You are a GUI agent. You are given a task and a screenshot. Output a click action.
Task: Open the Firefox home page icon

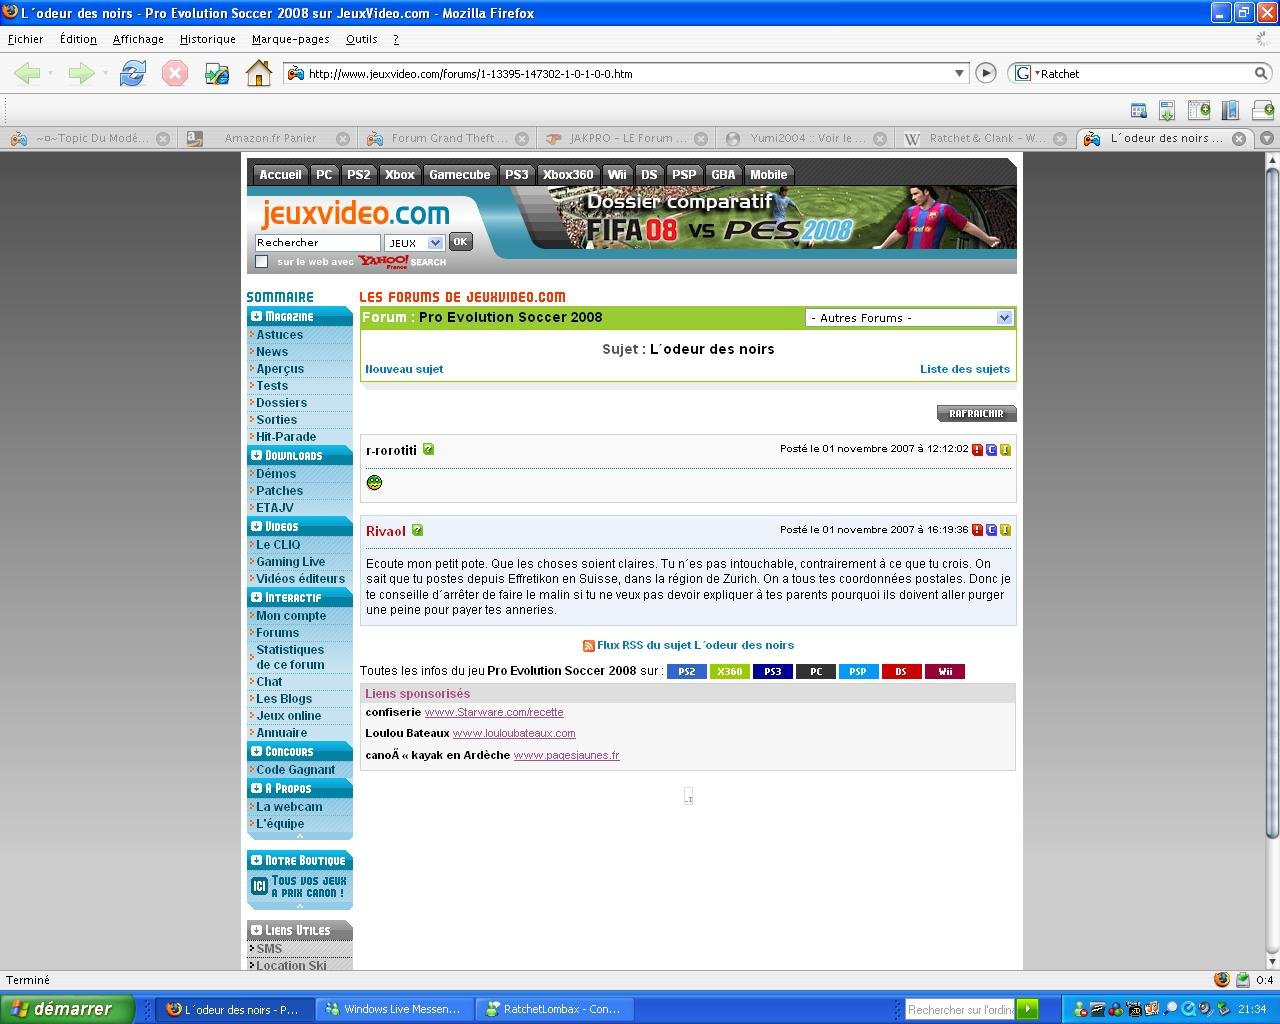[259, 73]
